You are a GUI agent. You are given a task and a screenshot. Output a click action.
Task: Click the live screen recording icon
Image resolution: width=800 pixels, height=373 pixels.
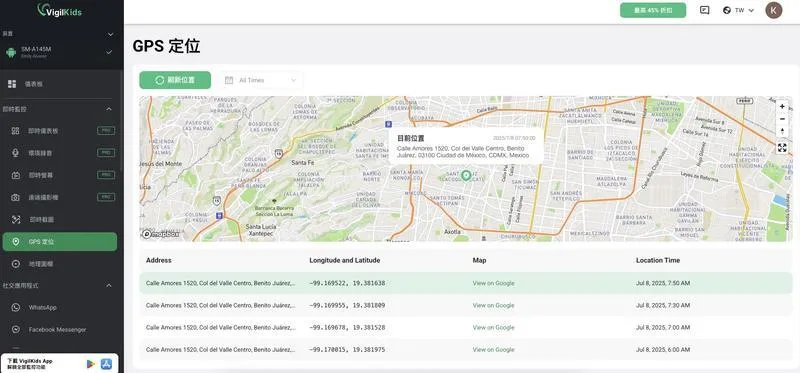pyautogui.click(x=16, y=175)
